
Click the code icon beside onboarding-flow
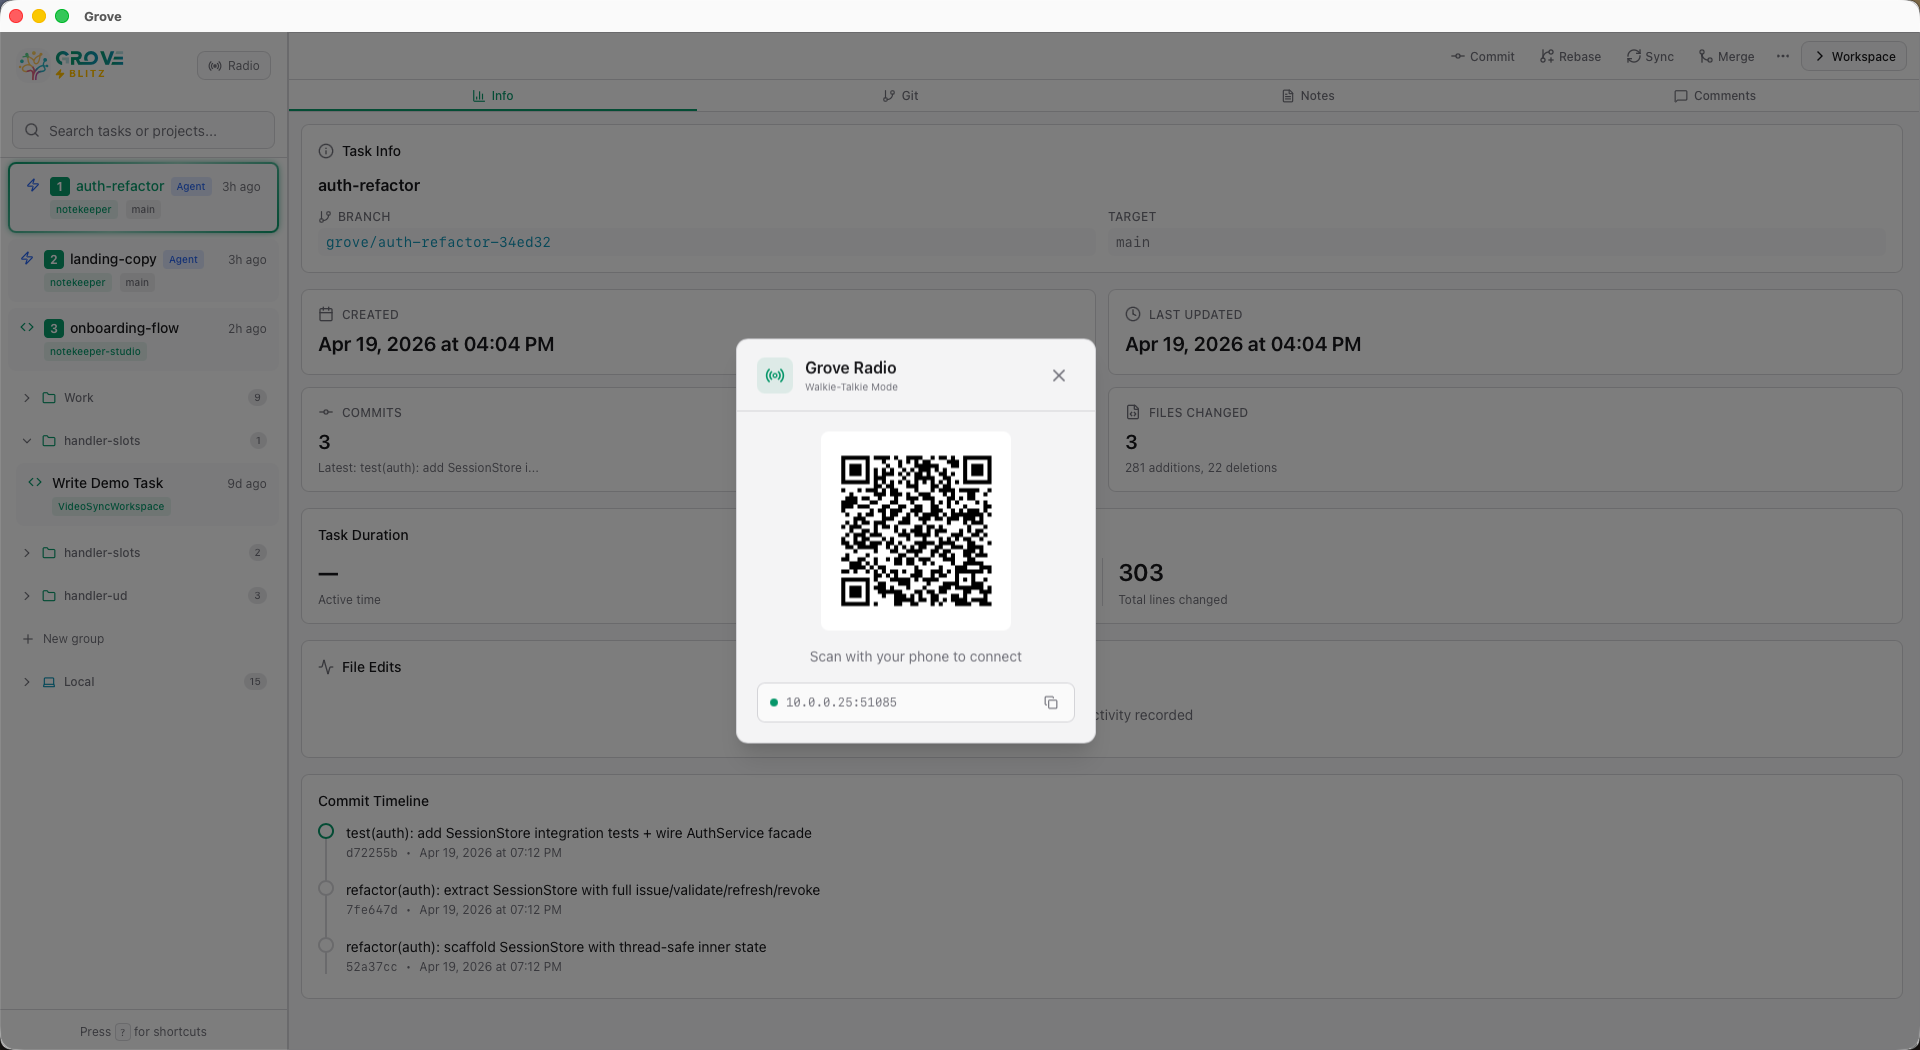point(27,327)
